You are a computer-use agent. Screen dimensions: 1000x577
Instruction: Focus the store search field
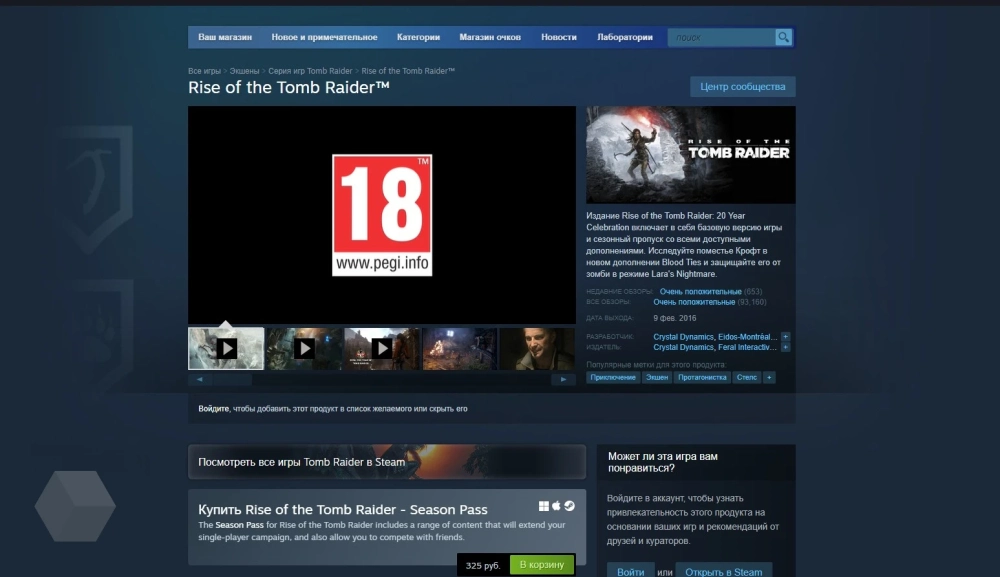720,38
